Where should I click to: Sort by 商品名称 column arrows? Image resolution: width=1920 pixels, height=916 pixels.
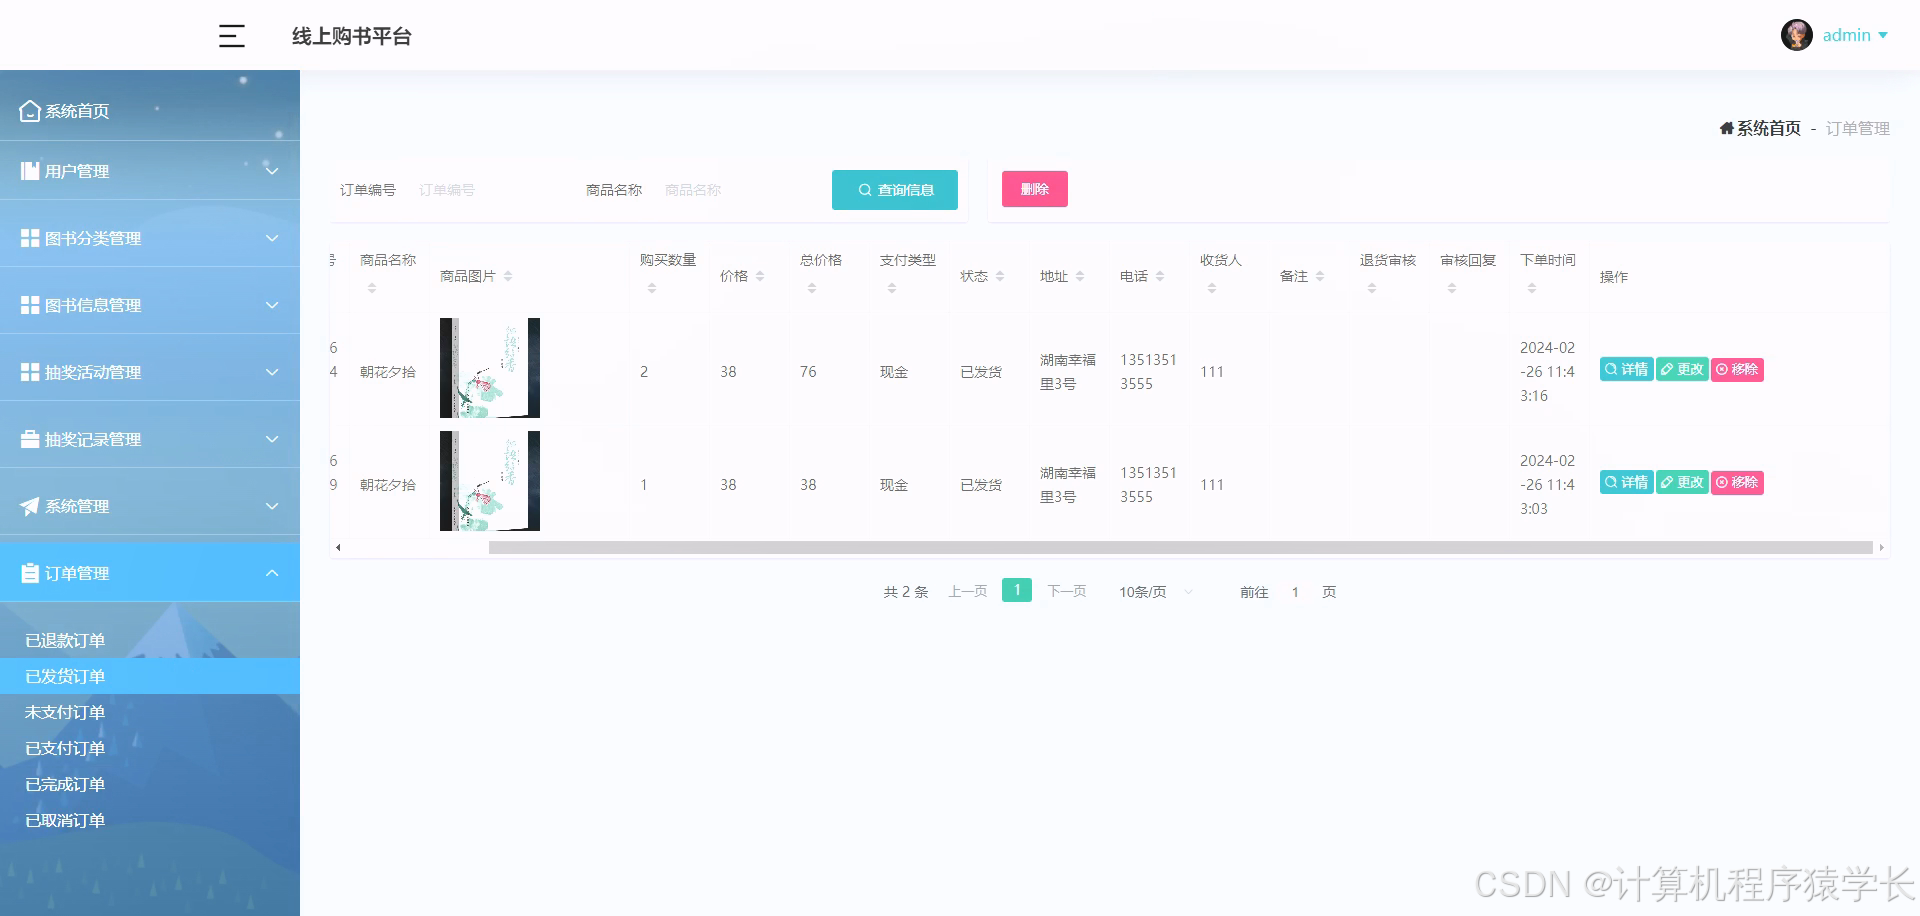pyautogui.click(x=372, y=288)
